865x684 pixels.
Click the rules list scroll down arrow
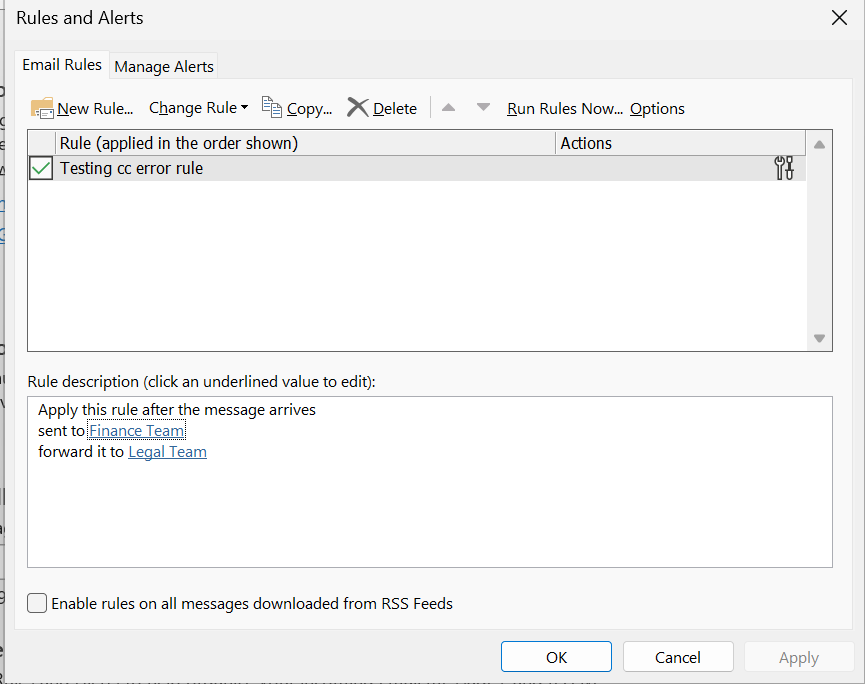tap(819, 338)
